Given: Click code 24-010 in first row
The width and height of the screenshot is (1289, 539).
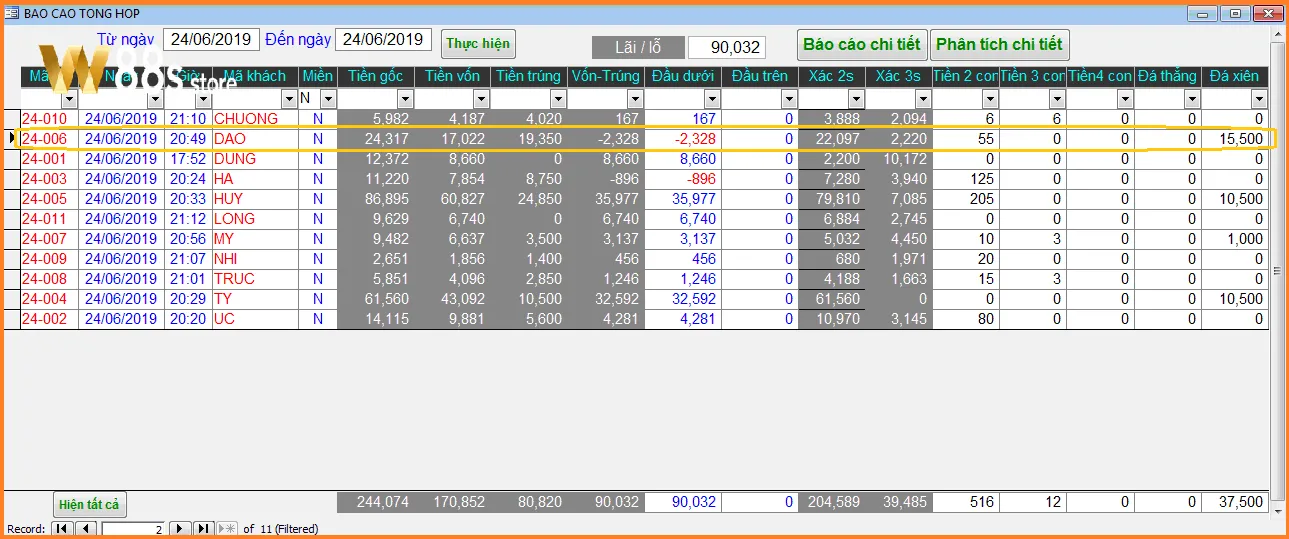Looking at the screenshot, I should (x=44, y=119).
